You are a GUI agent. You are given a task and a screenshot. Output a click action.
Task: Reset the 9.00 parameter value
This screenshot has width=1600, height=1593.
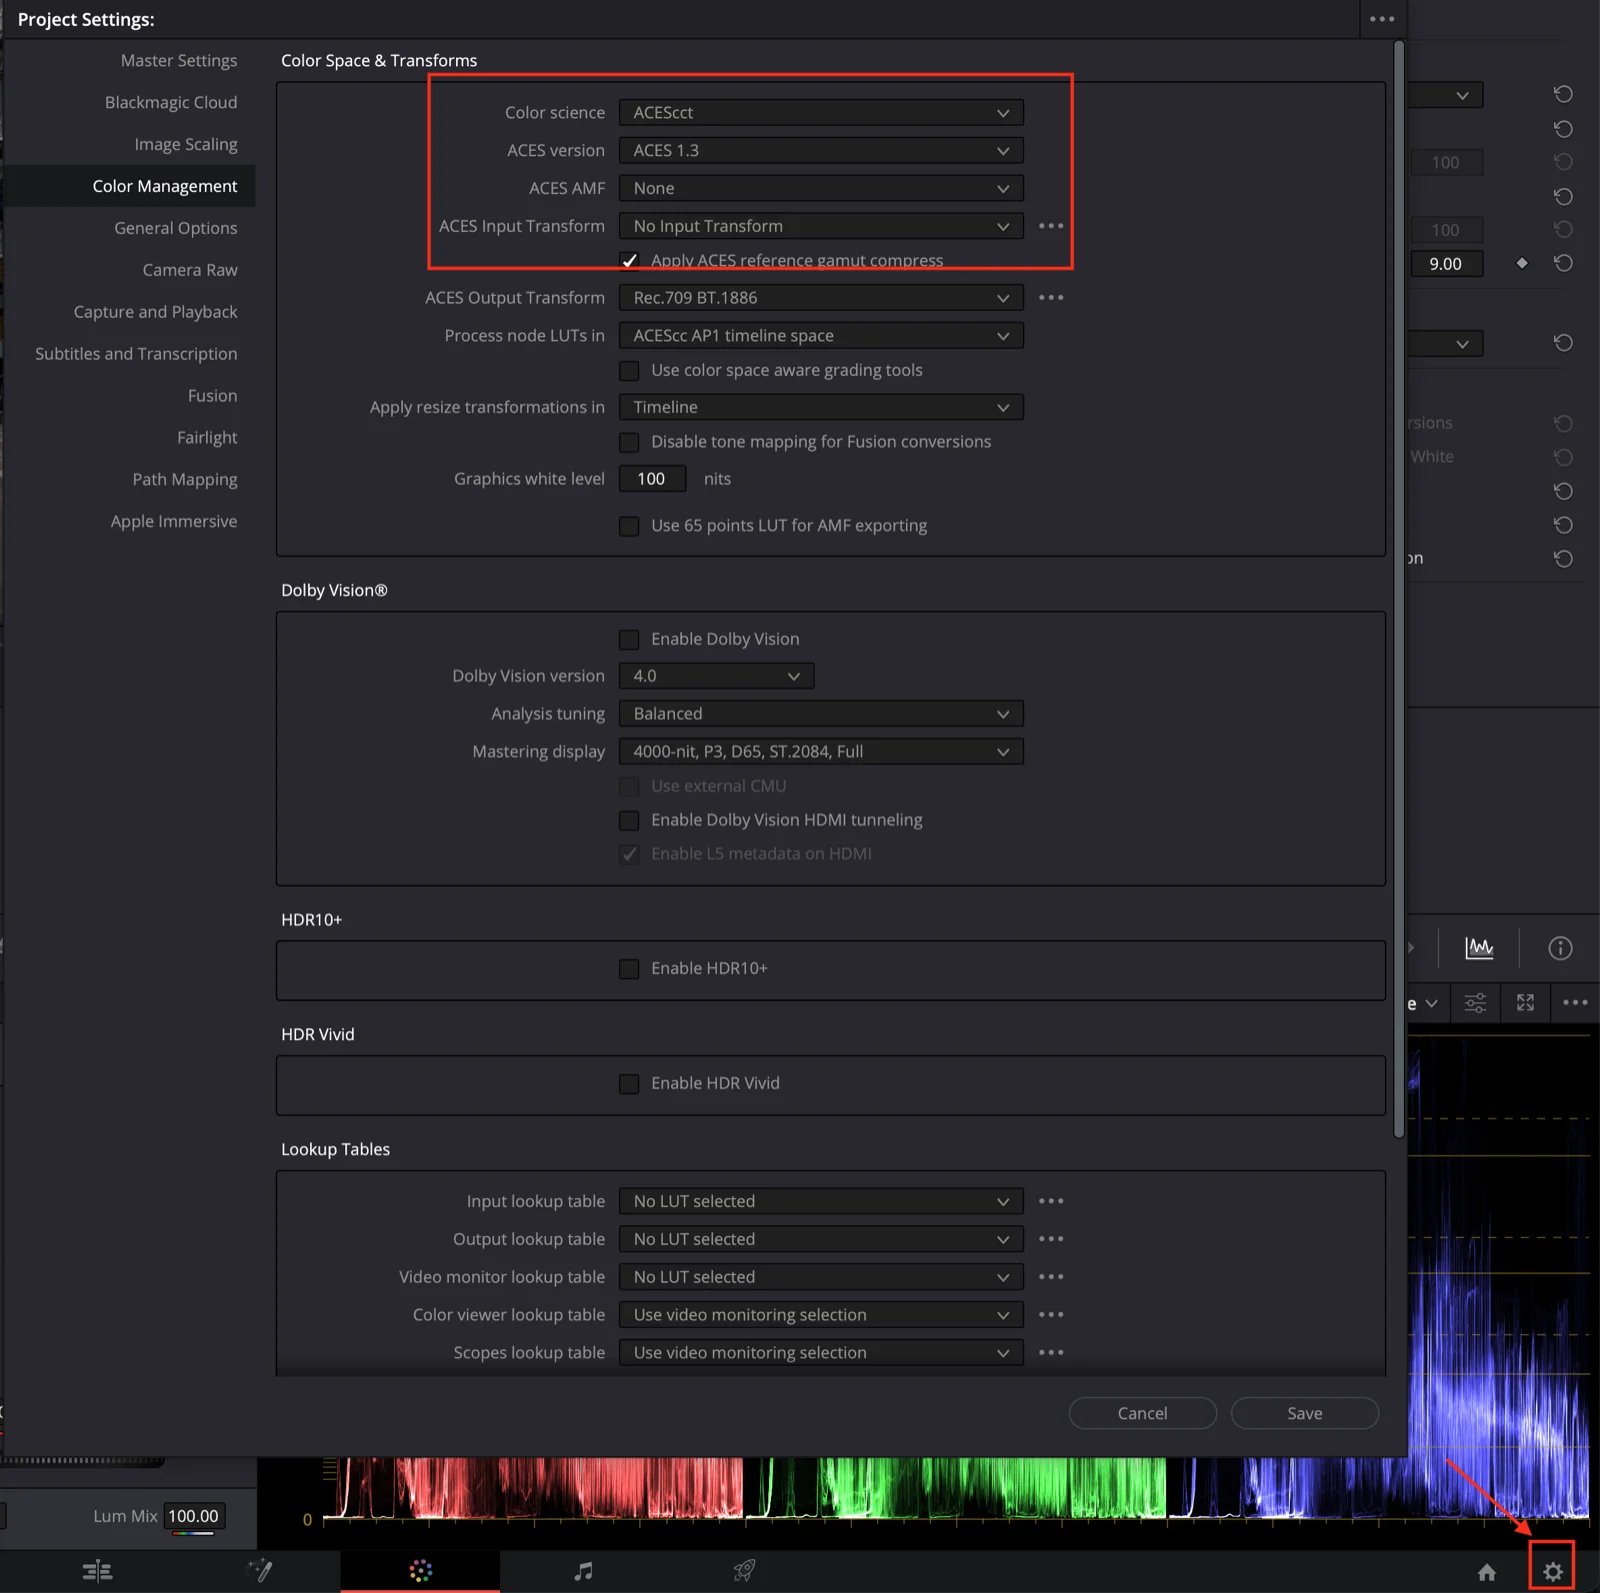(1563, 263)
